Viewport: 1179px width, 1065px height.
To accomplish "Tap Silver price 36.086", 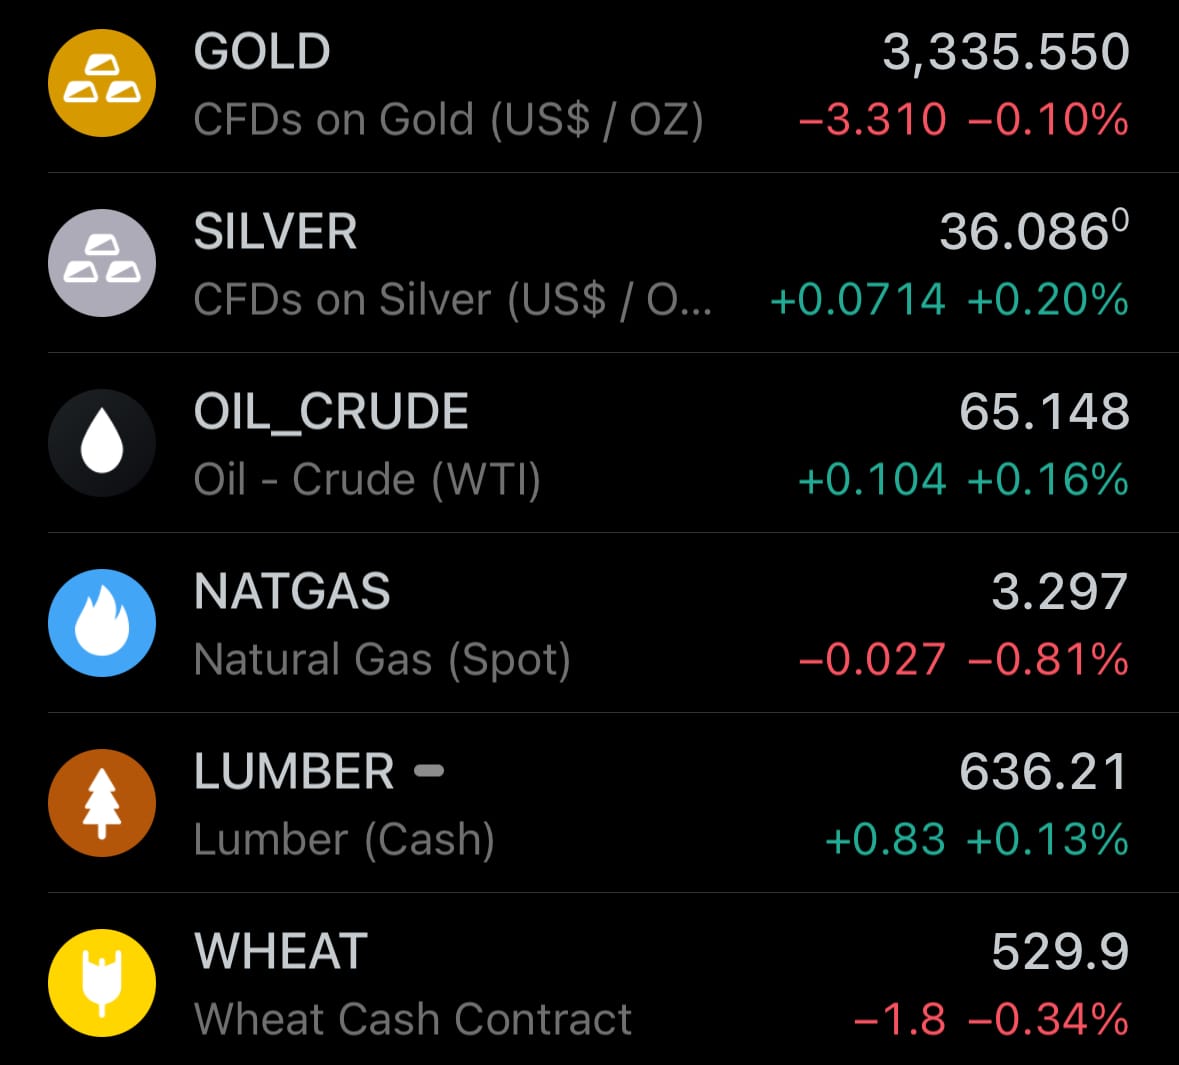I will [x=1035, y=230].
